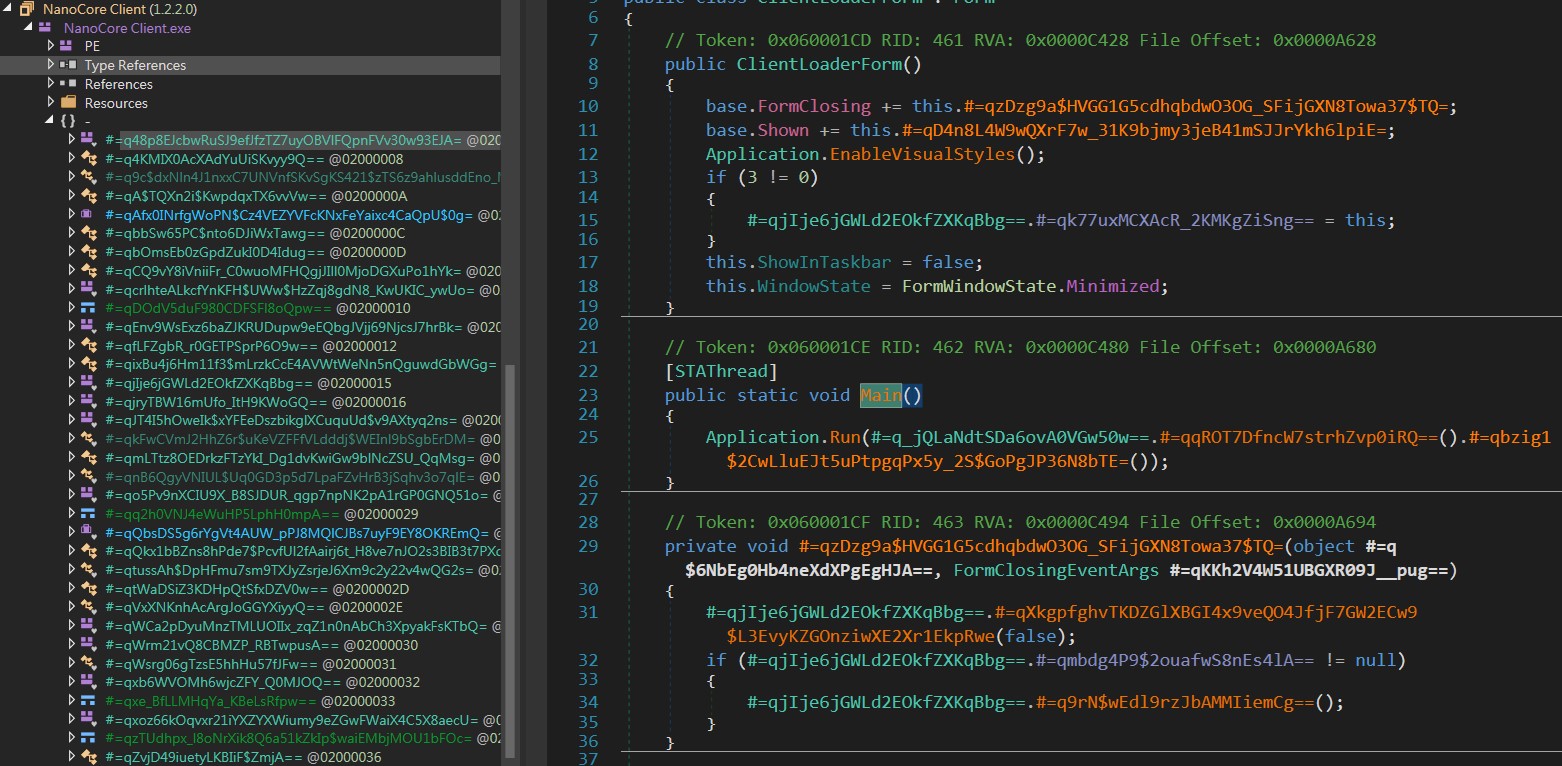Screen dimensions: 1562x766
Task: Click the NanoCore Client (1.2.2.0) assembly icon
Action: [27, 9]
